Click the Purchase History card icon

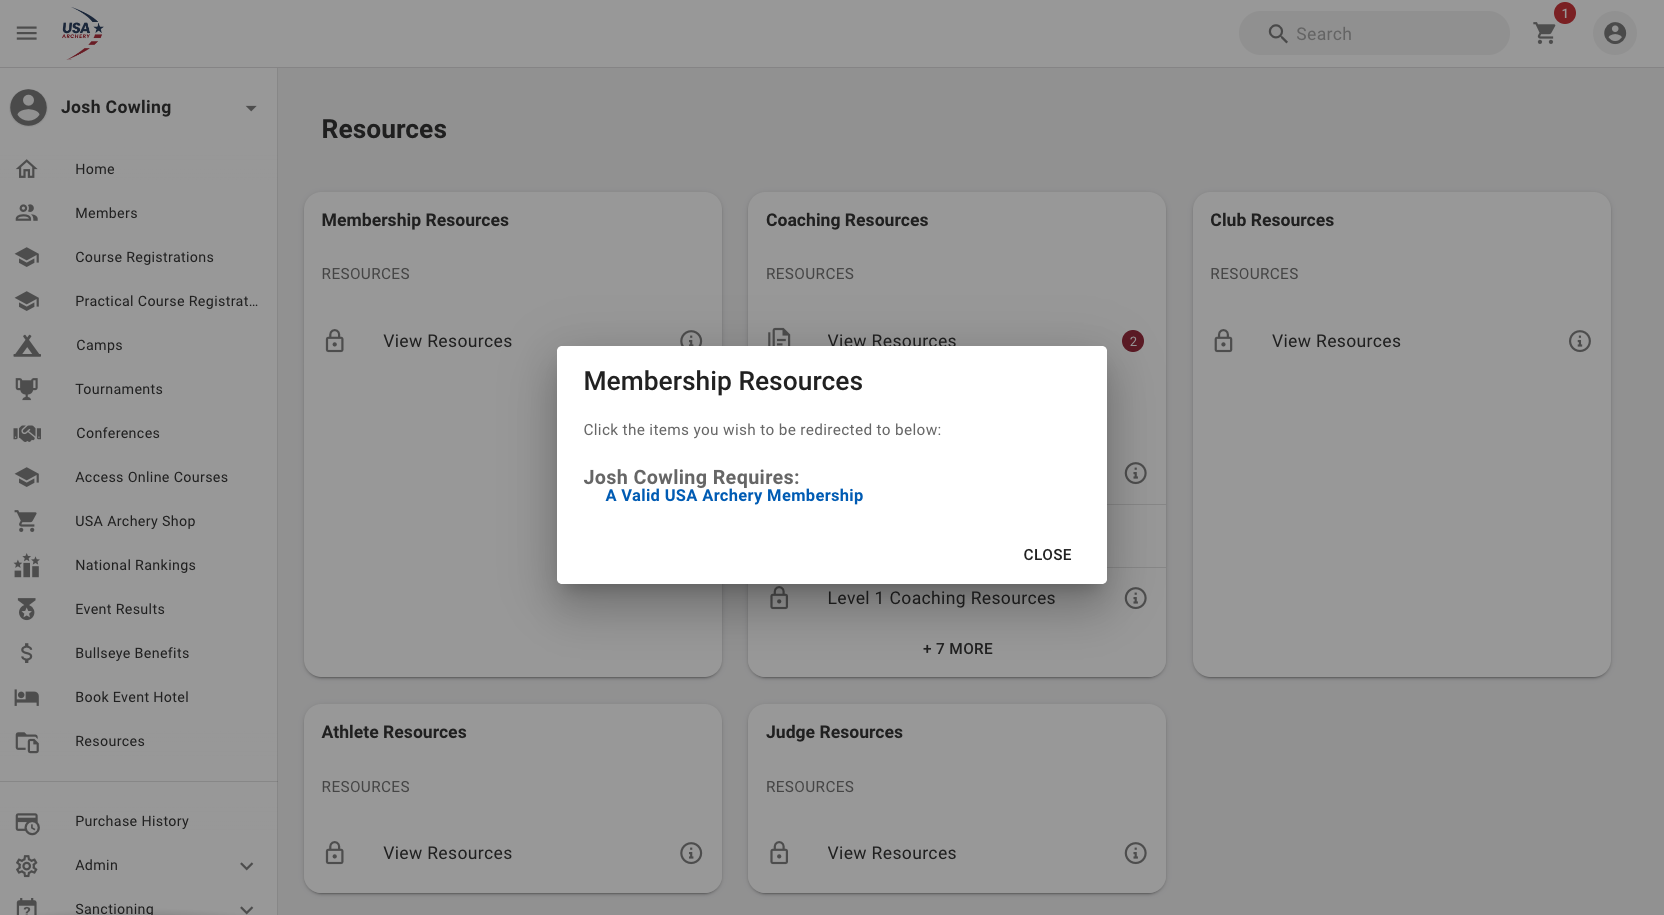click(x=27, y=823)
